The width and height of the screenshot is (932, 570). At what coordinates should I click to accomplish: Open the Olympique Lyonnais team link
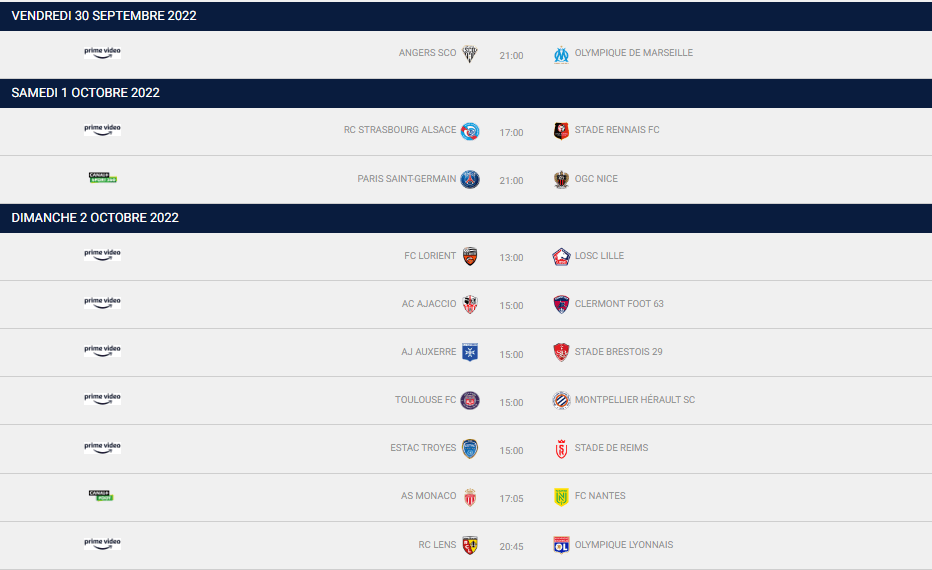623,545
